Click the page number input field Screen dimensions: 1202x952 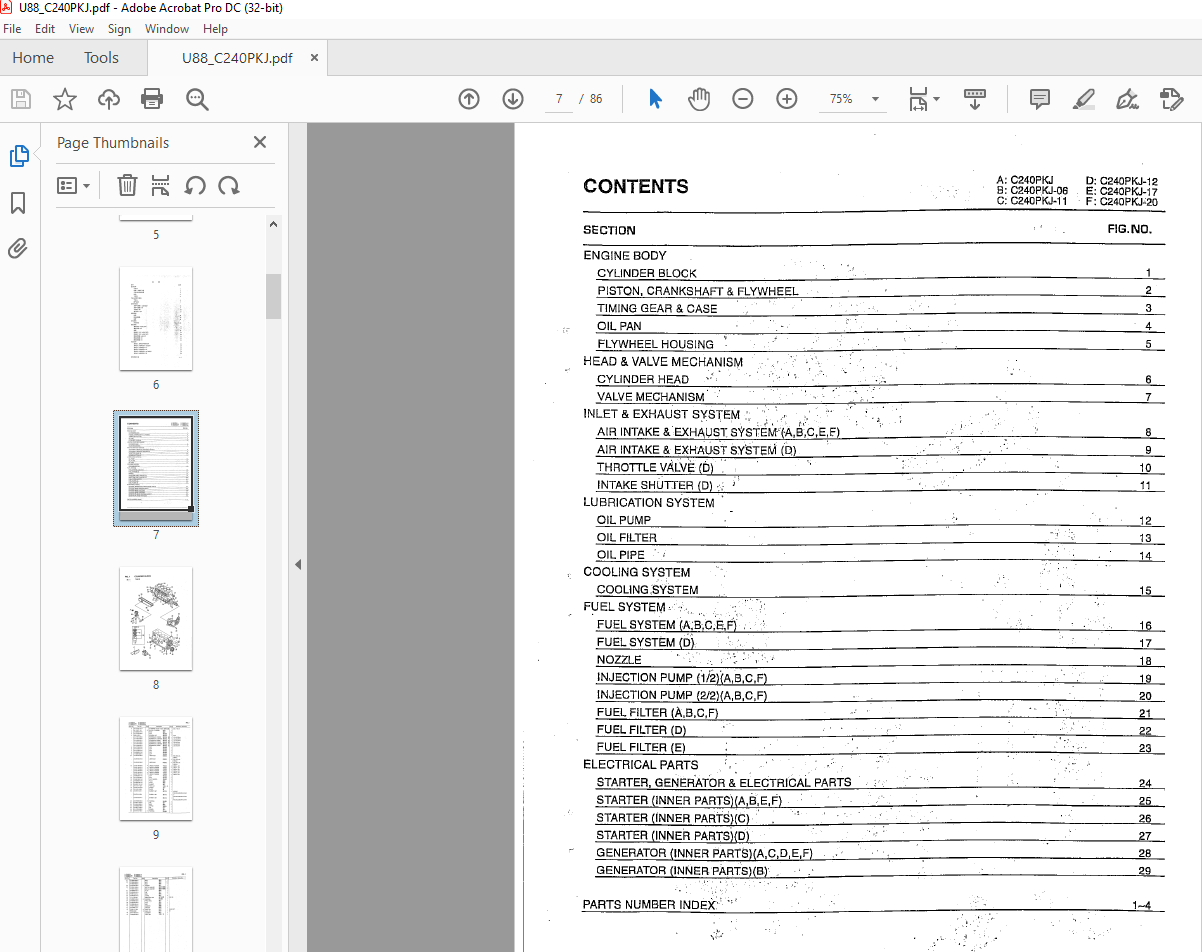click(x=559, y=99)
